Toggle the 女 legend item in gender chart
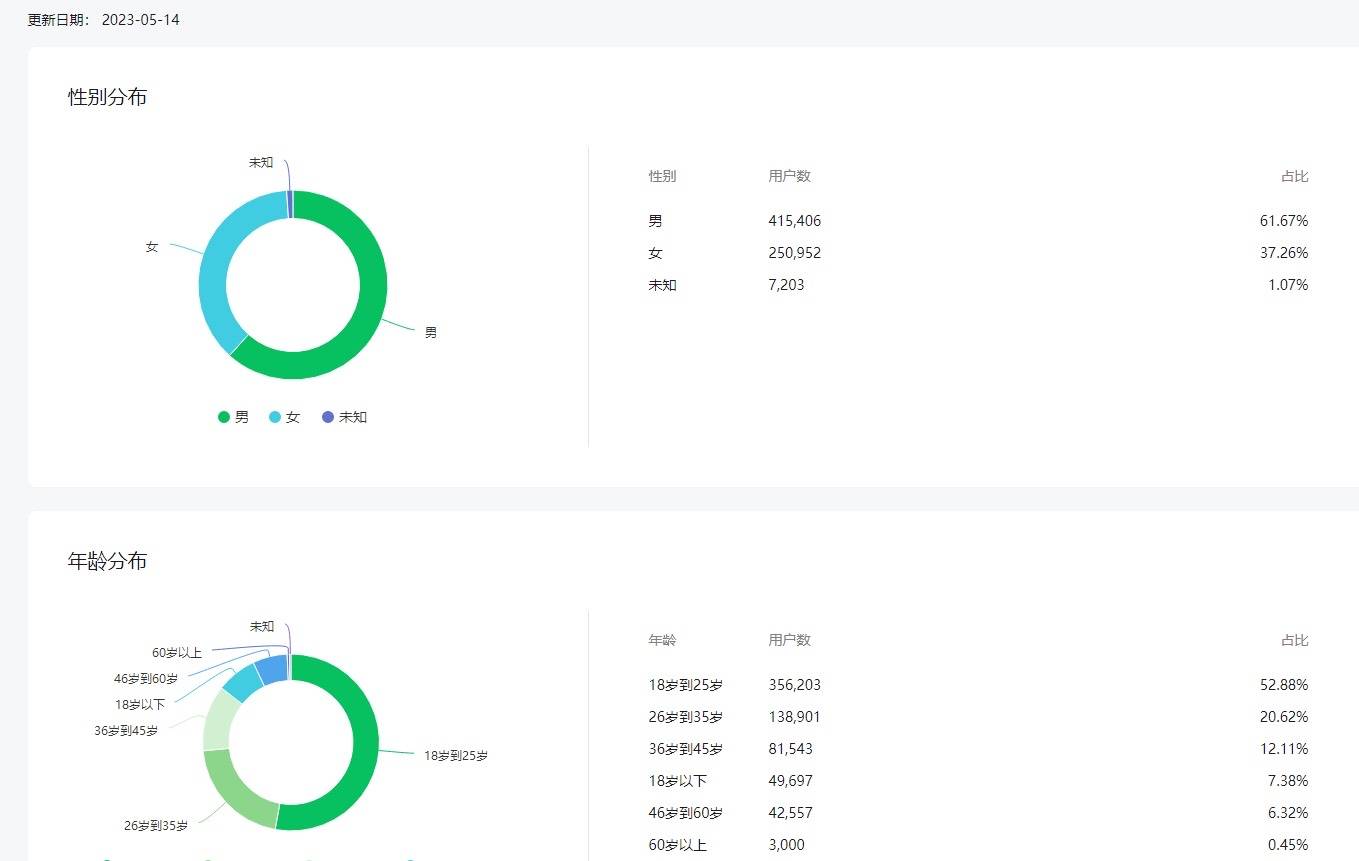Viewport: 1359px width, 861px height. click(285, 417)
